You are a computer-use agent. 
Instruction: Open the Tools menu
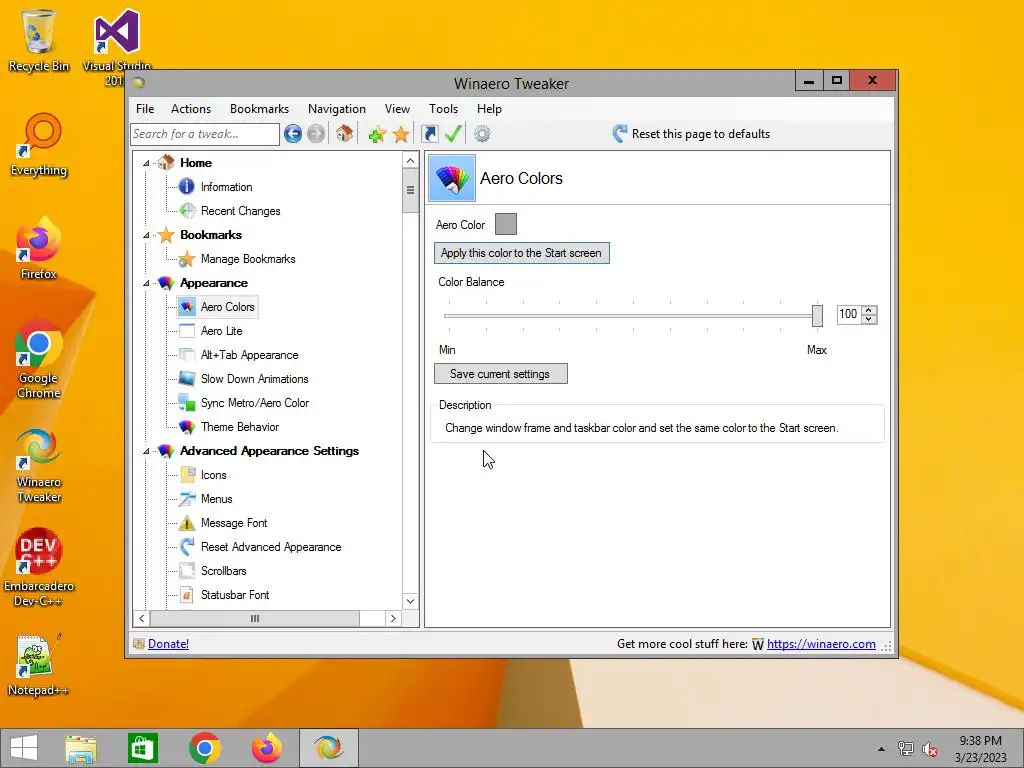pyautogui.click(x=443, y=109)
